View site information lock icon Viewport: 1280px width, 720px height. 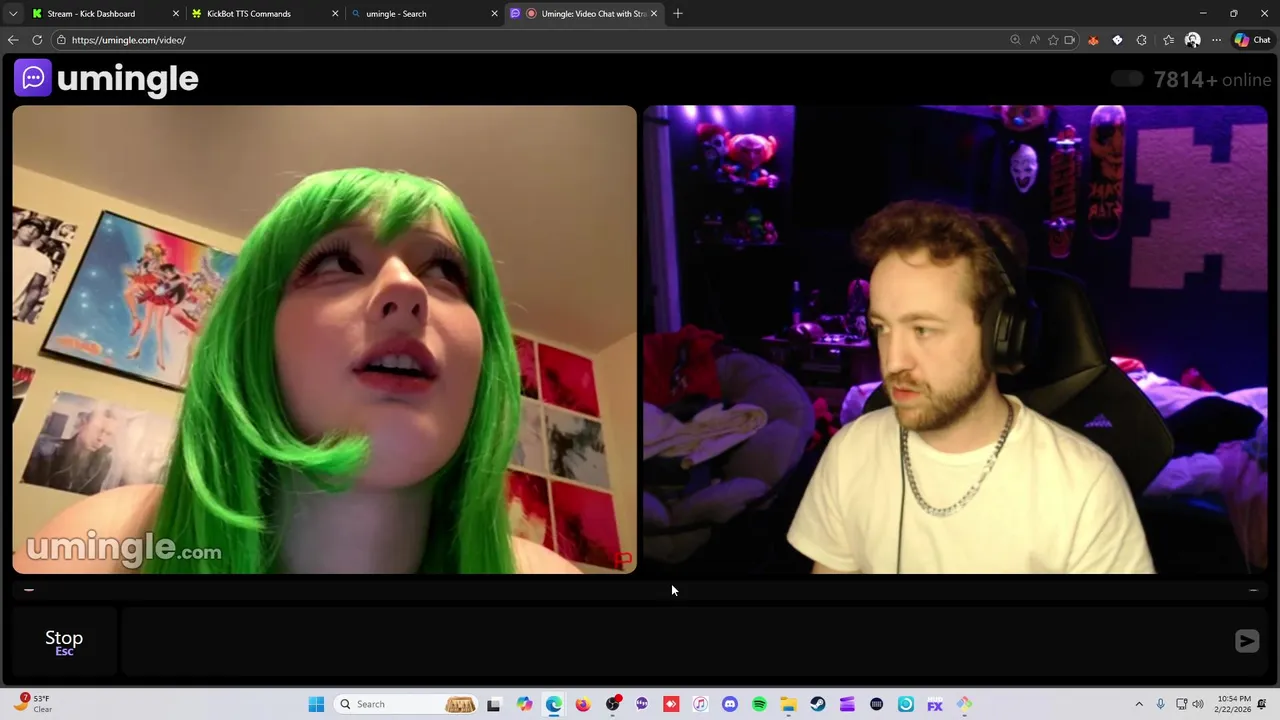pos(61,40)
